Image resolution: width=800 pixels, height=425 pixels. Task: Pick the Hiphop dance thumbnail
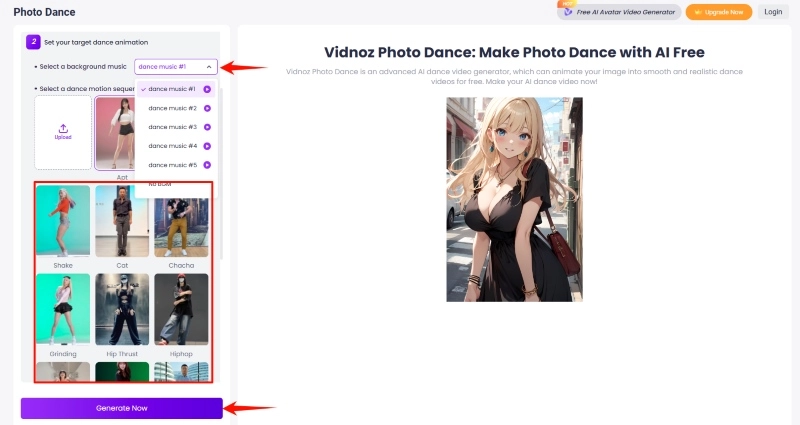pyautogui.click(x=181, y=309)
